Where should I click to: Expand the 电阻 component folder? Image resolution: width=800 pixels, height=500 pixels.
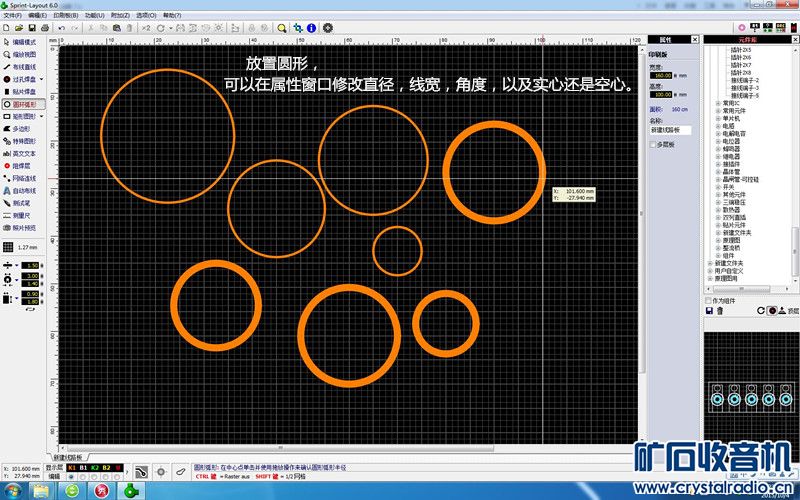(x=717, y=125)
